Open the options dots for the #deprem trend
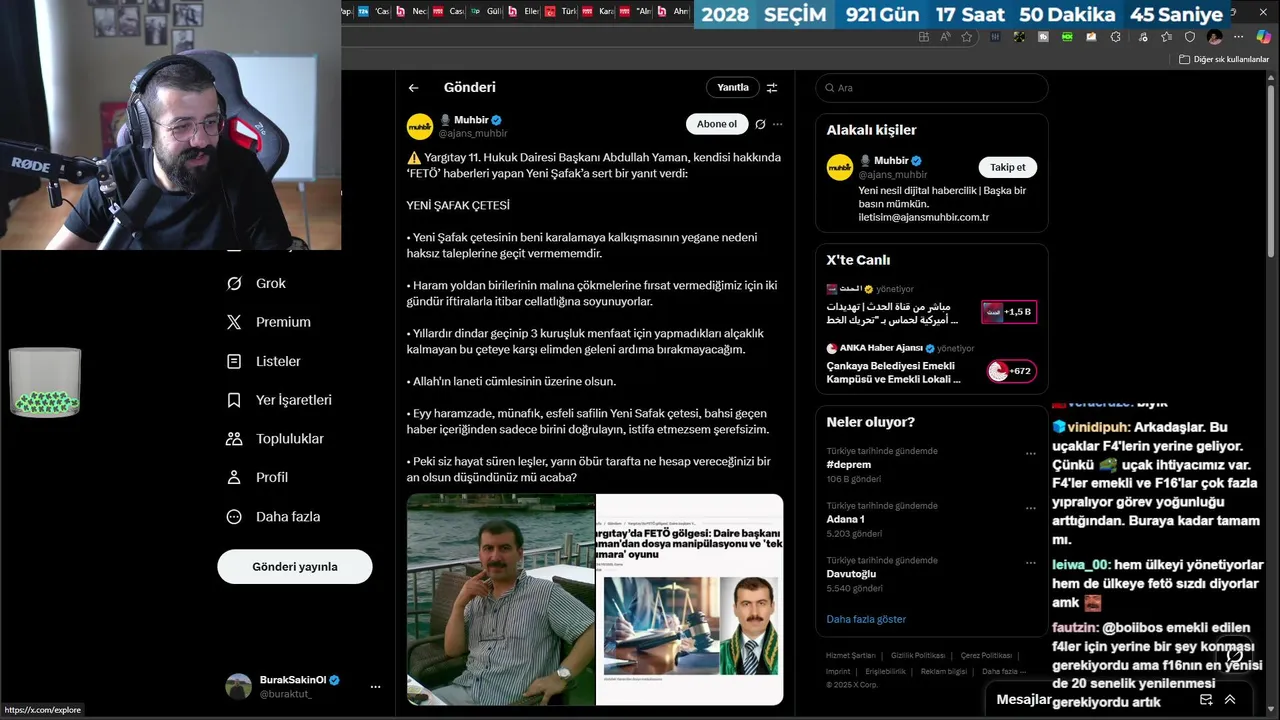The image size is (1280, 720). tap(1030, 453)
